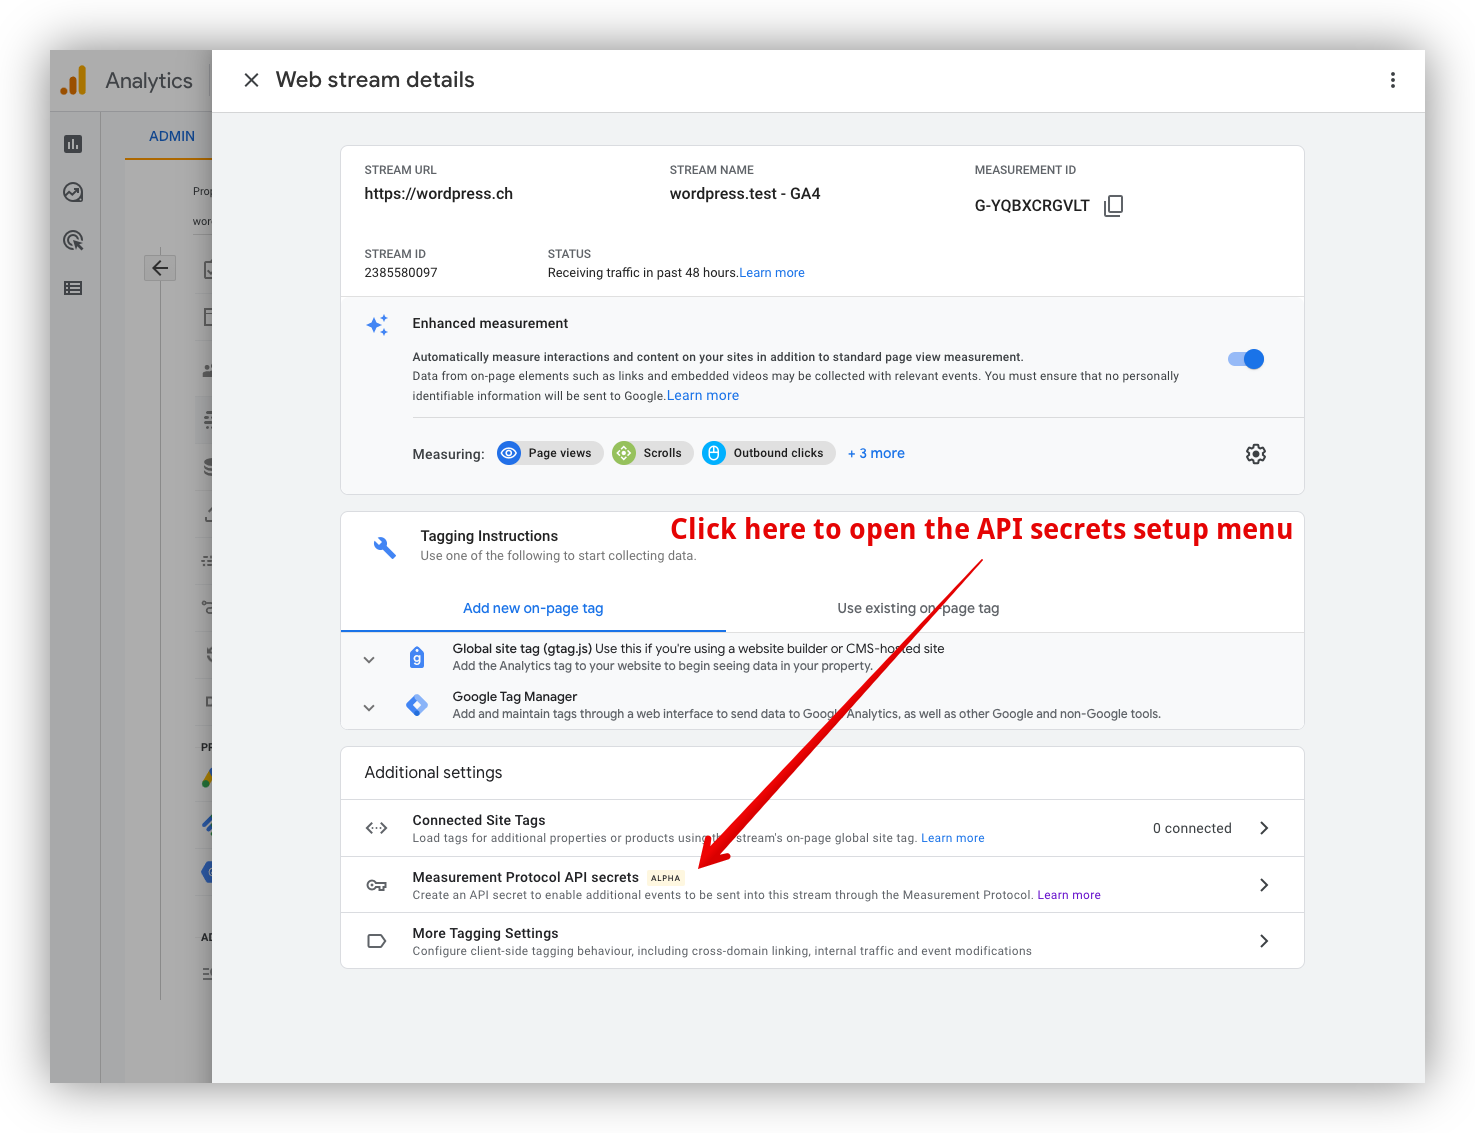Viewport: 1475px width, 1133px height.
Task: Click the More Tagging Settings label icon
Action: (x=377, y=941)
